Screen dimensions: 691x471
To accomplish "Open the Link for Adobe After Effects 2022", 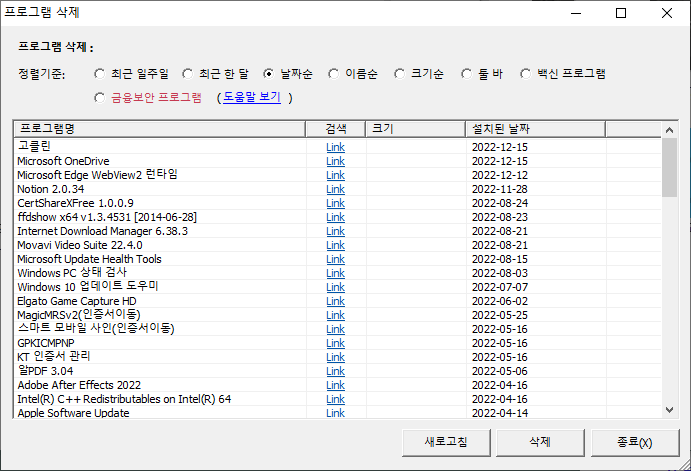I will pos(335,385).
